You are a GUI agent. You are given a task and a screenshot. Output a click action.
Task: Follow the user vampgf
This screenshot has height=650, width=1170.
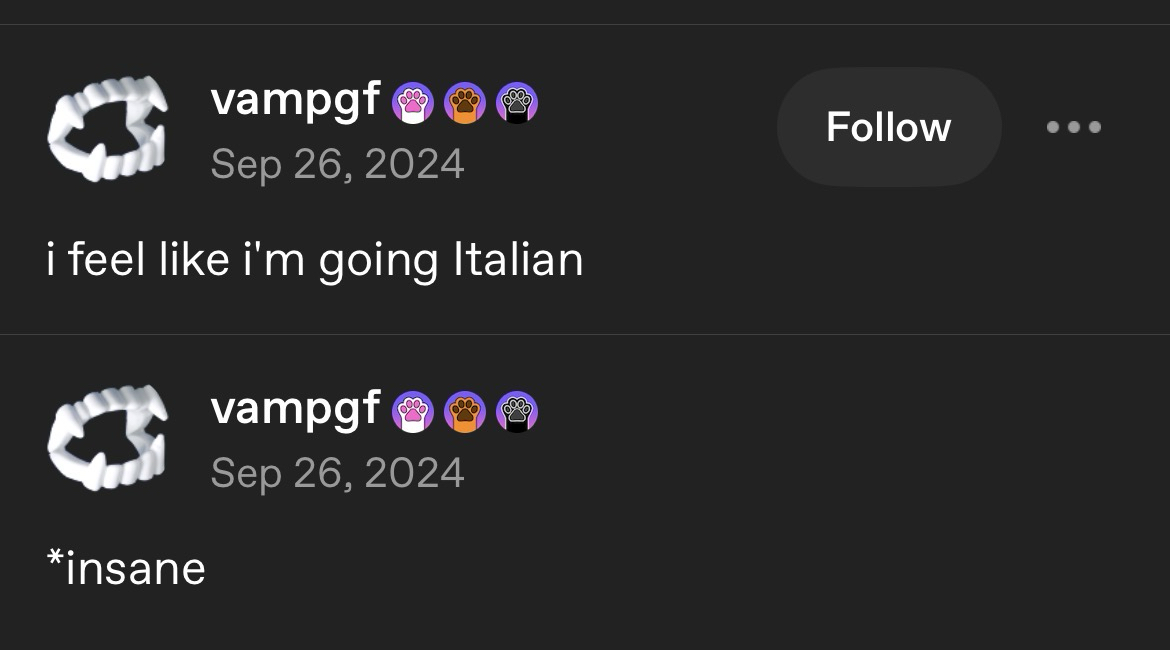coord(888,127)
